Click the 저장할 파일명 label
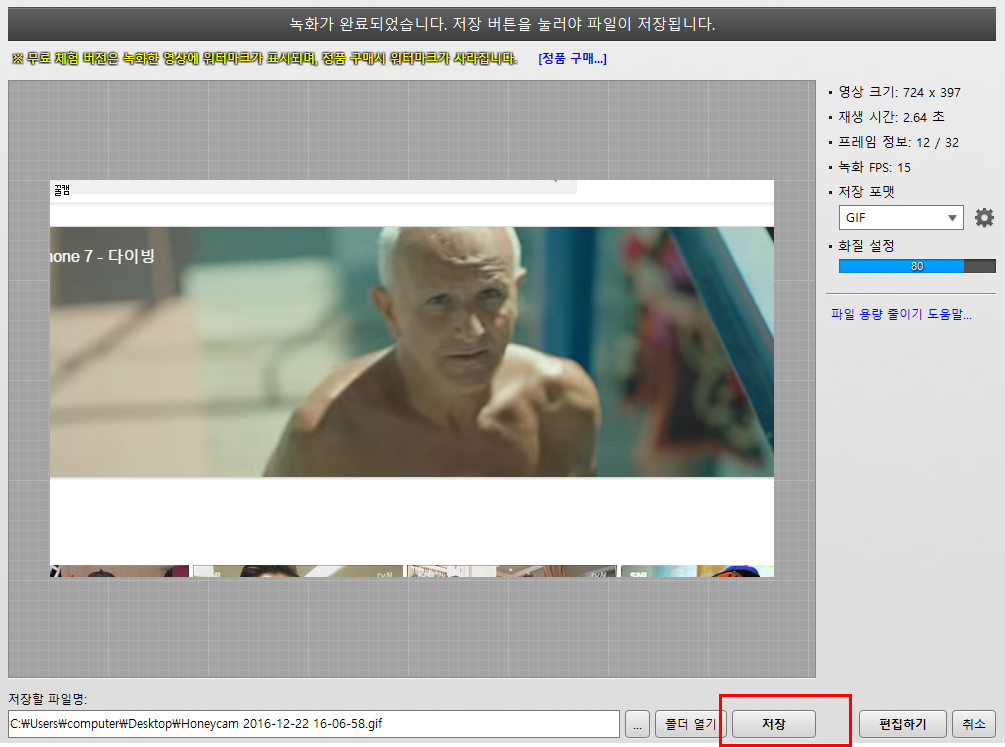The image size is (1005, 747). pyautogui.click(x=47, y=699)
